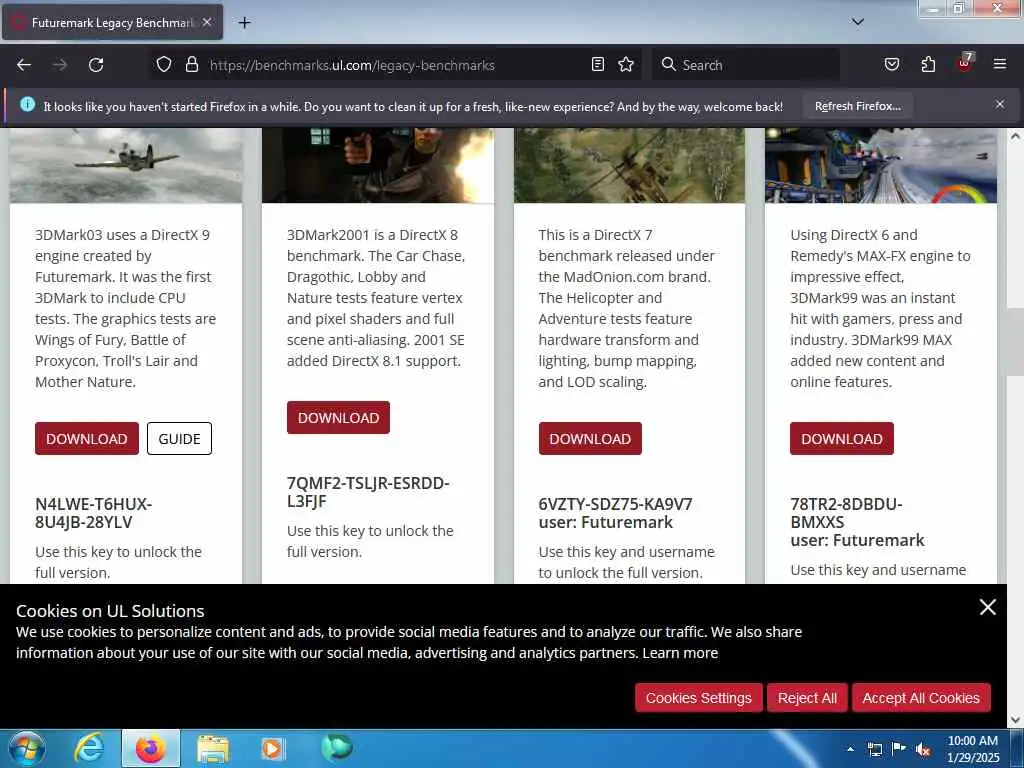
Task: Open the Action Center flag icon
Action: (x=899, y=749)
